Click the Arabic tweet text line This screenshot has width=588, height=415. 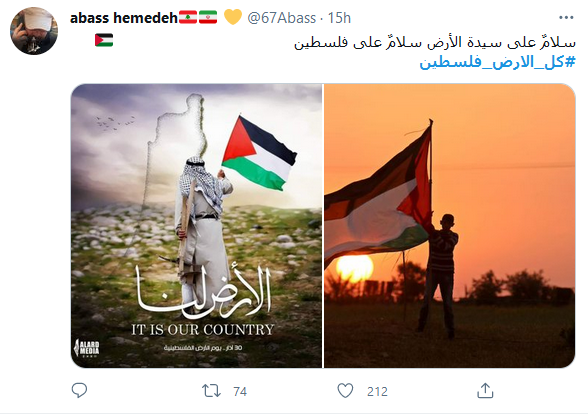click(x=435, y=42)
